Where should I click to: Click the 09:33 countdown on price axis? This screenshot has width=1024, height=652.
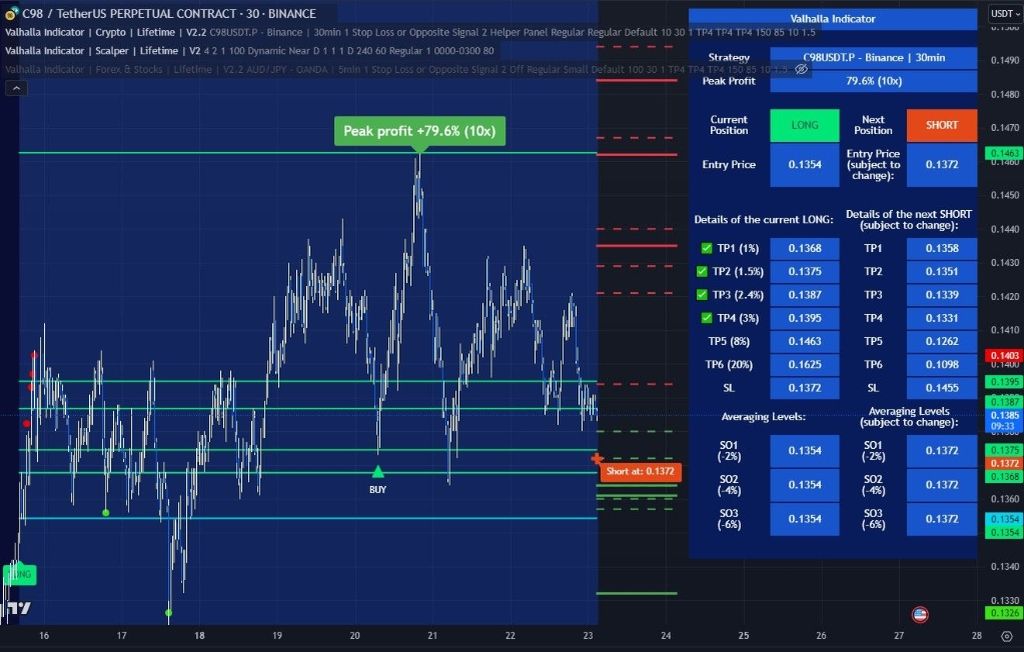[1004, 426]
